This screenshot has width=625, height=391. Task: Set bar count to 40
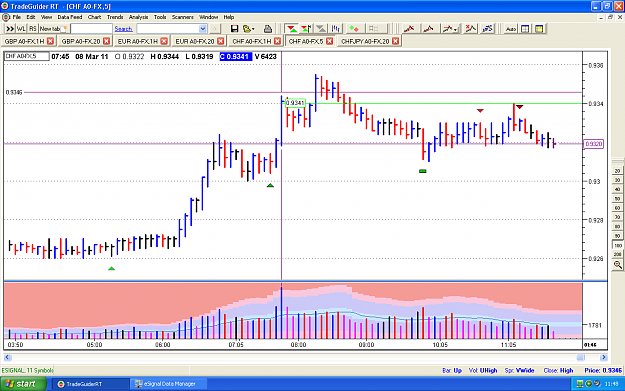point(617,189)
